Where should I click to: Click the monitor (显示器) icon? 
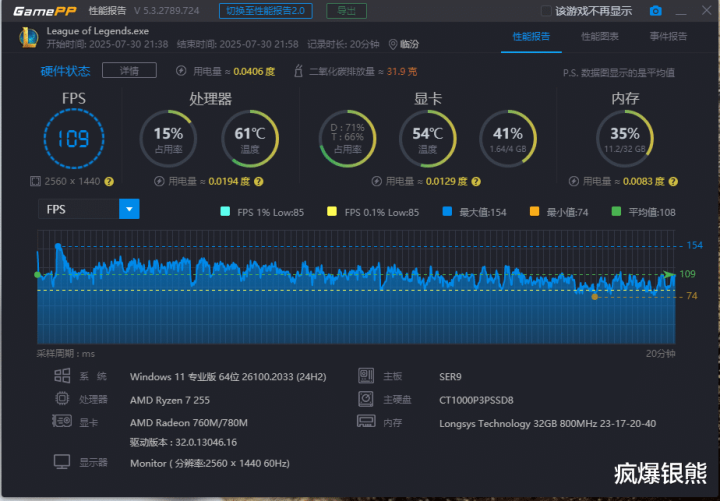point(62,462)
